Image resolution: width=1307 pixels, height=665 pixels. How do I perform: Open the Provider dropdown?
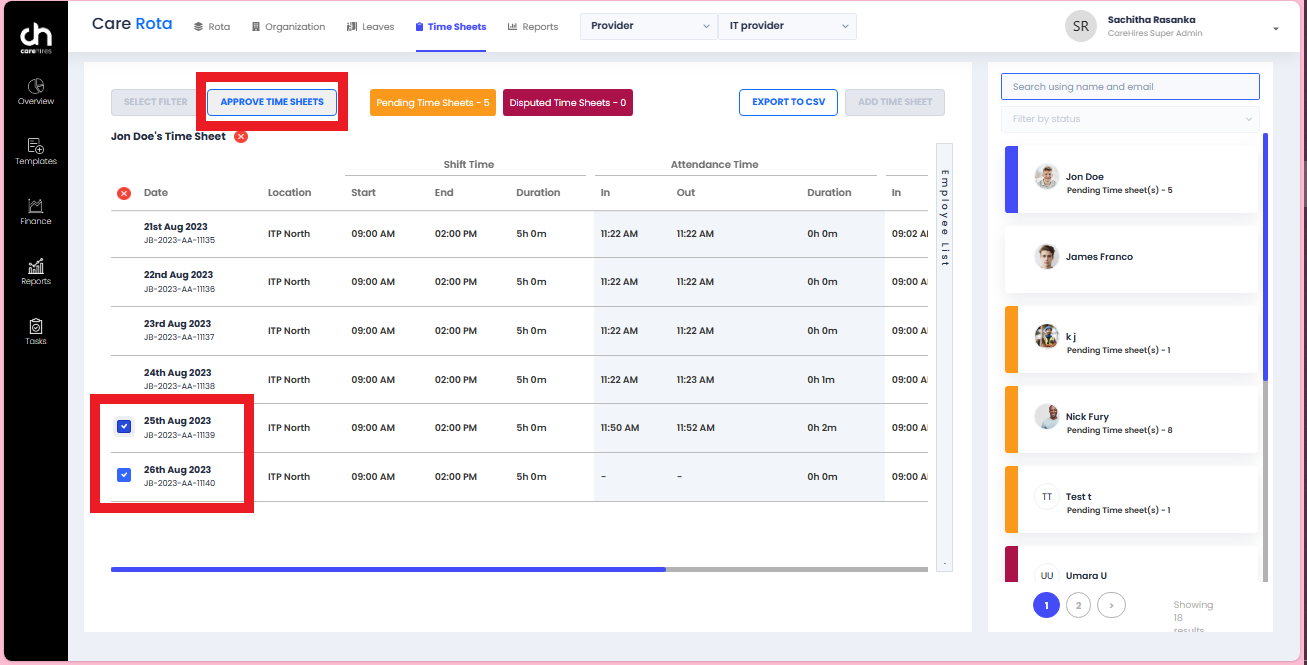pyautogui.click(x=648, y=26)
